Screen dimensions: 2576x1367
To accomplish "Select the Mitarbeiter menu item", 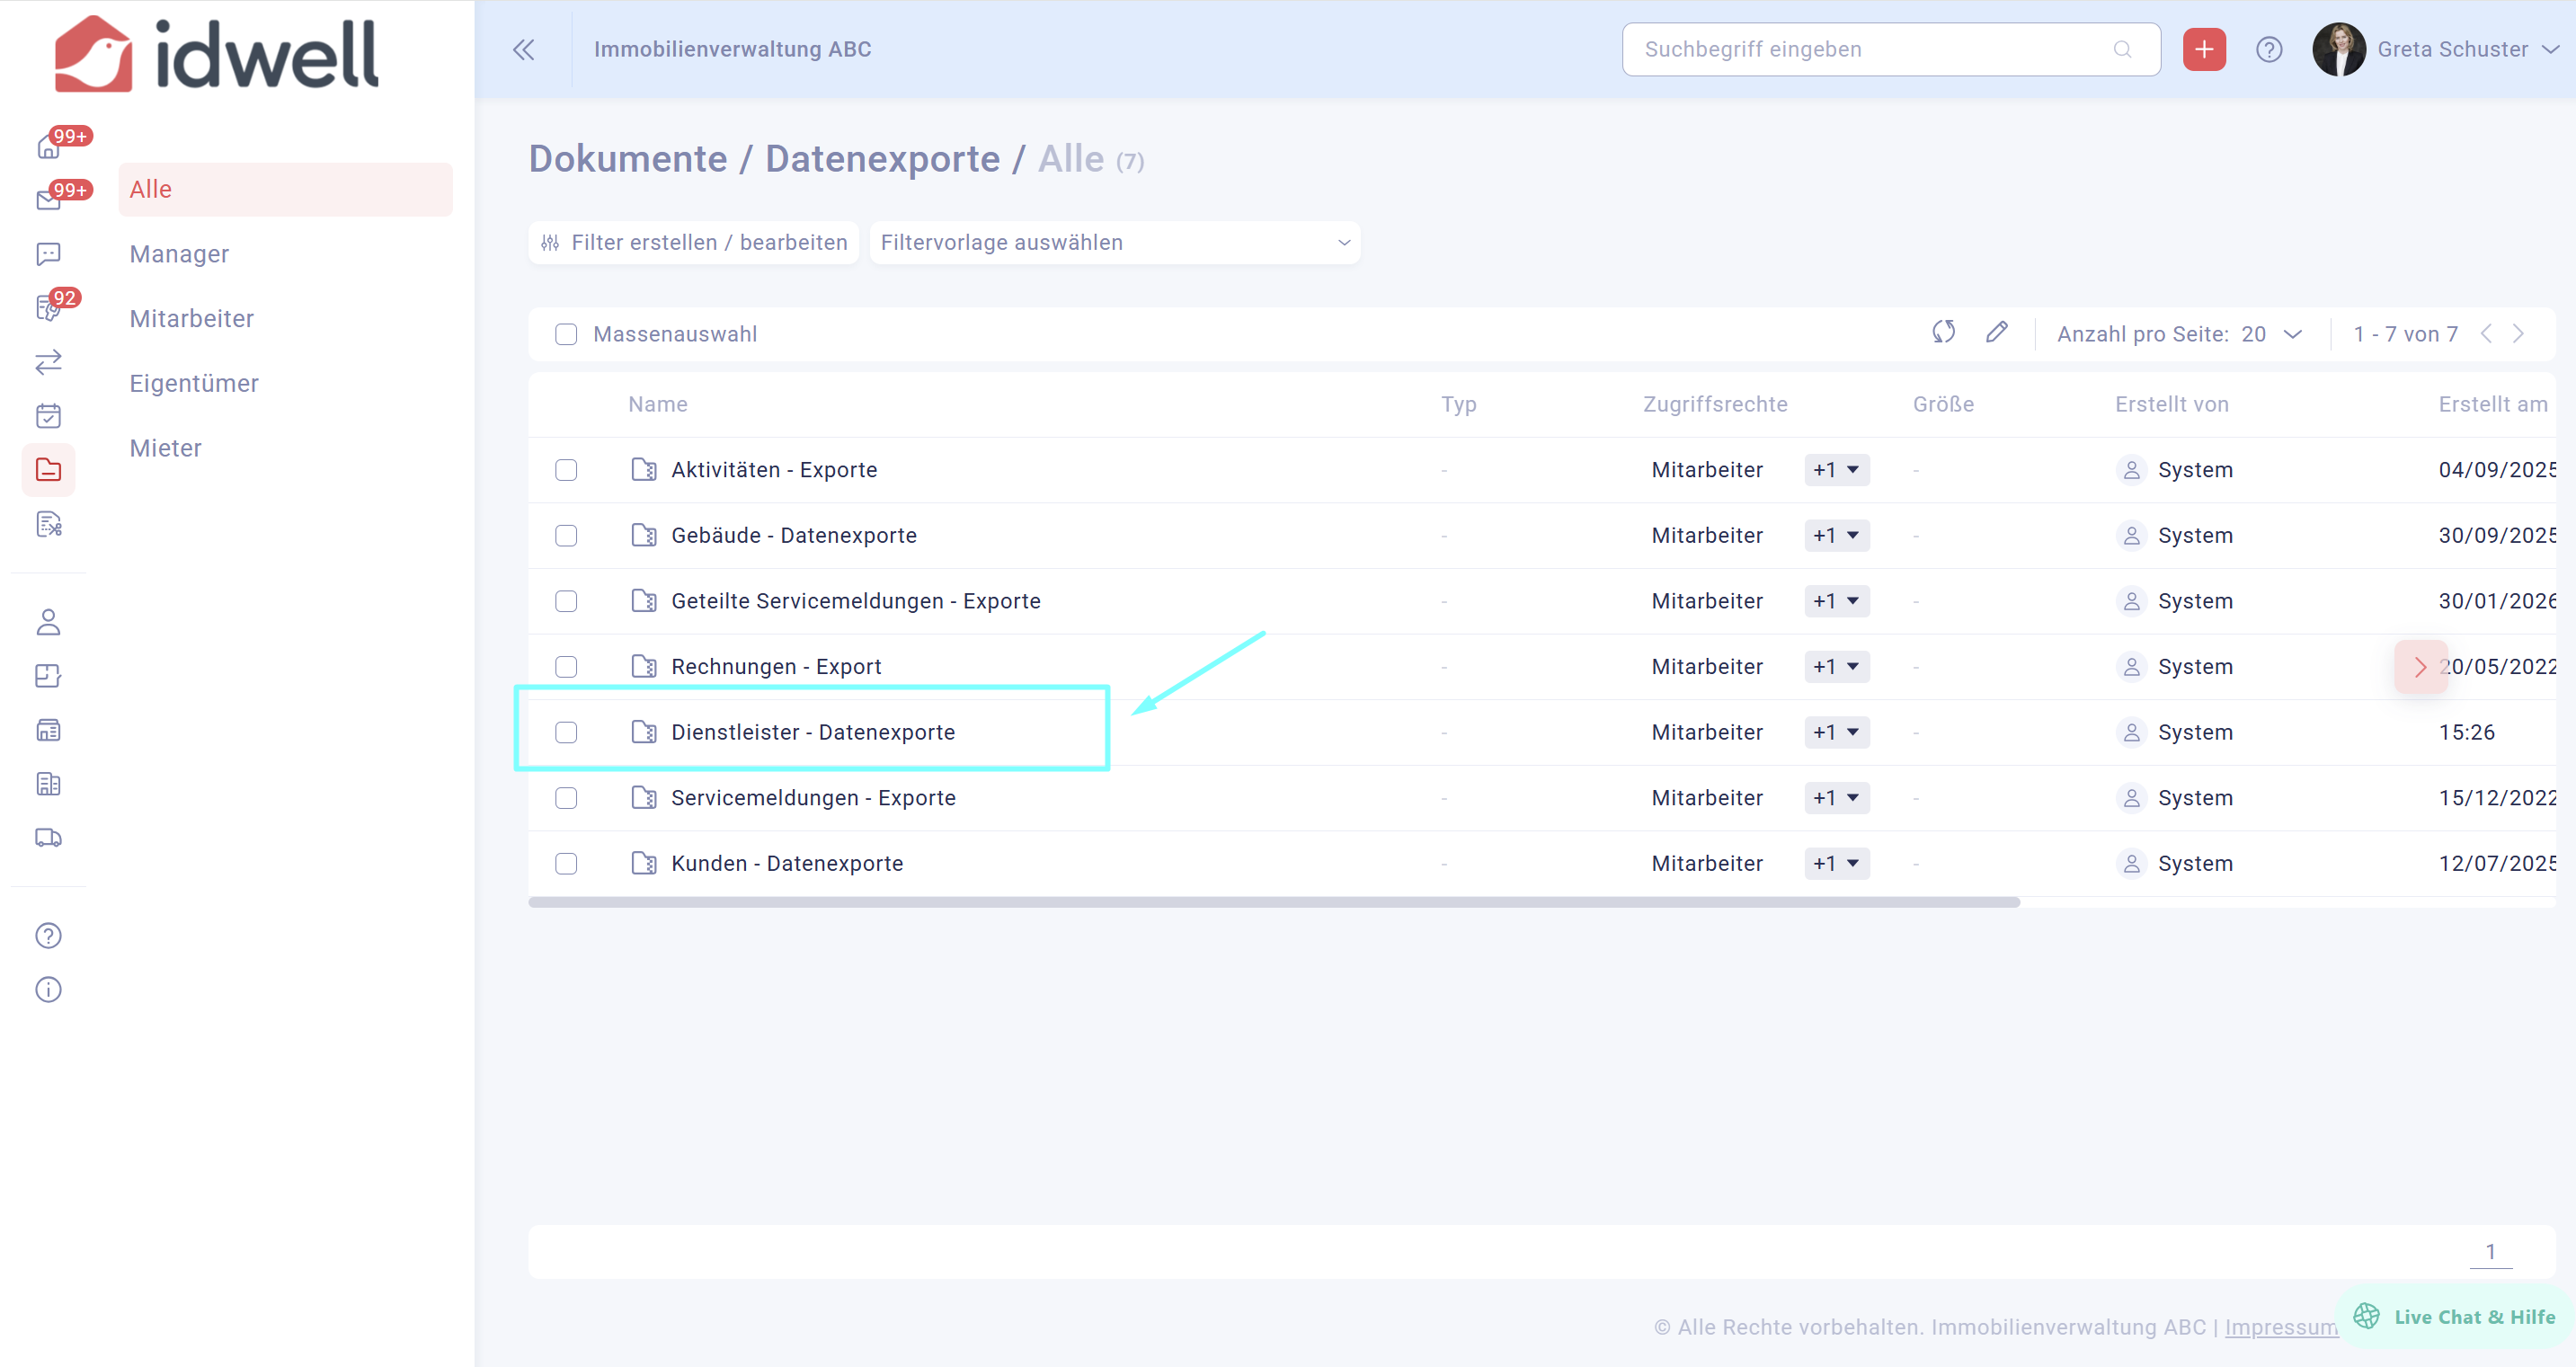I will point(192,318).
